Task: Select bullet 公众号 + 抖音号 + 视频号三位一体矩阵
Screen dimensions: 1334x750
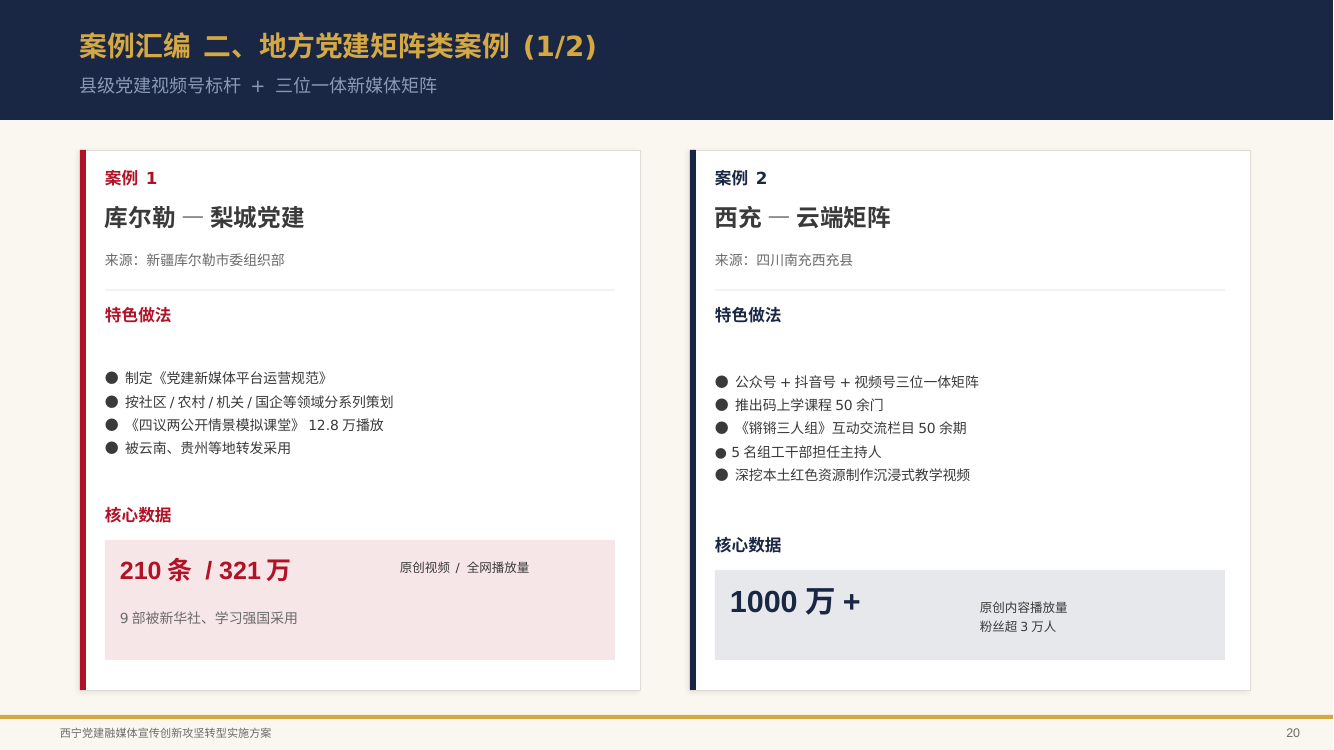Action: (x=847, y=382)
